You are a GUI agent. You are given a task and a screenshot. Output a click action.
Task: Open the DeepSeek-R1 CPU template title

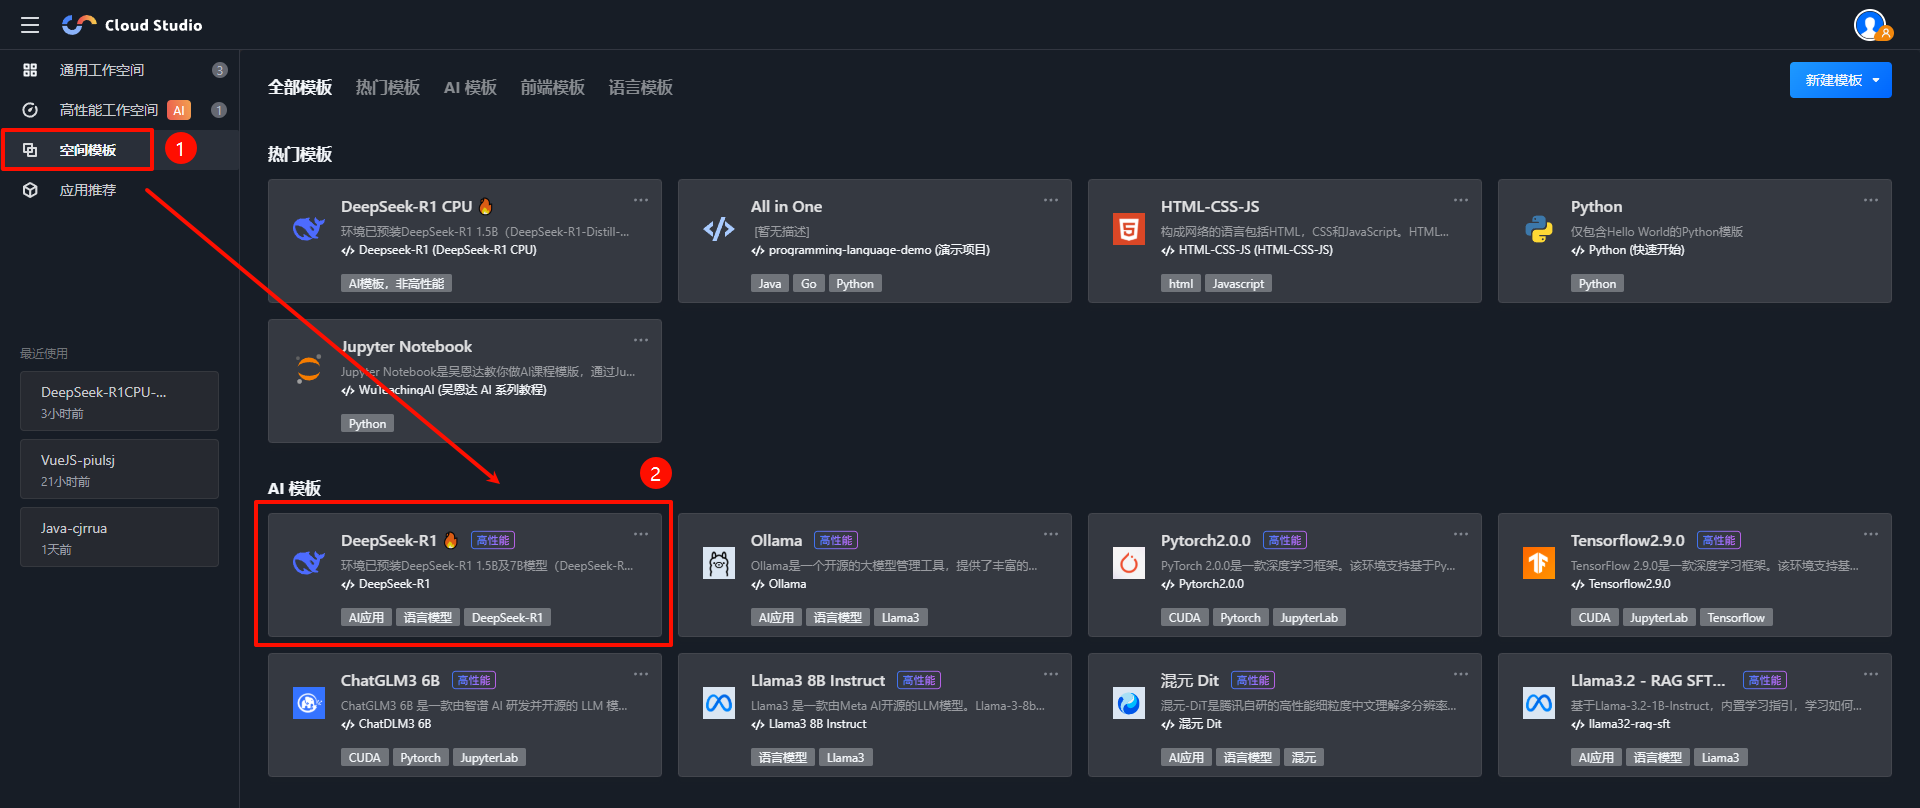[x=406, y=207]
